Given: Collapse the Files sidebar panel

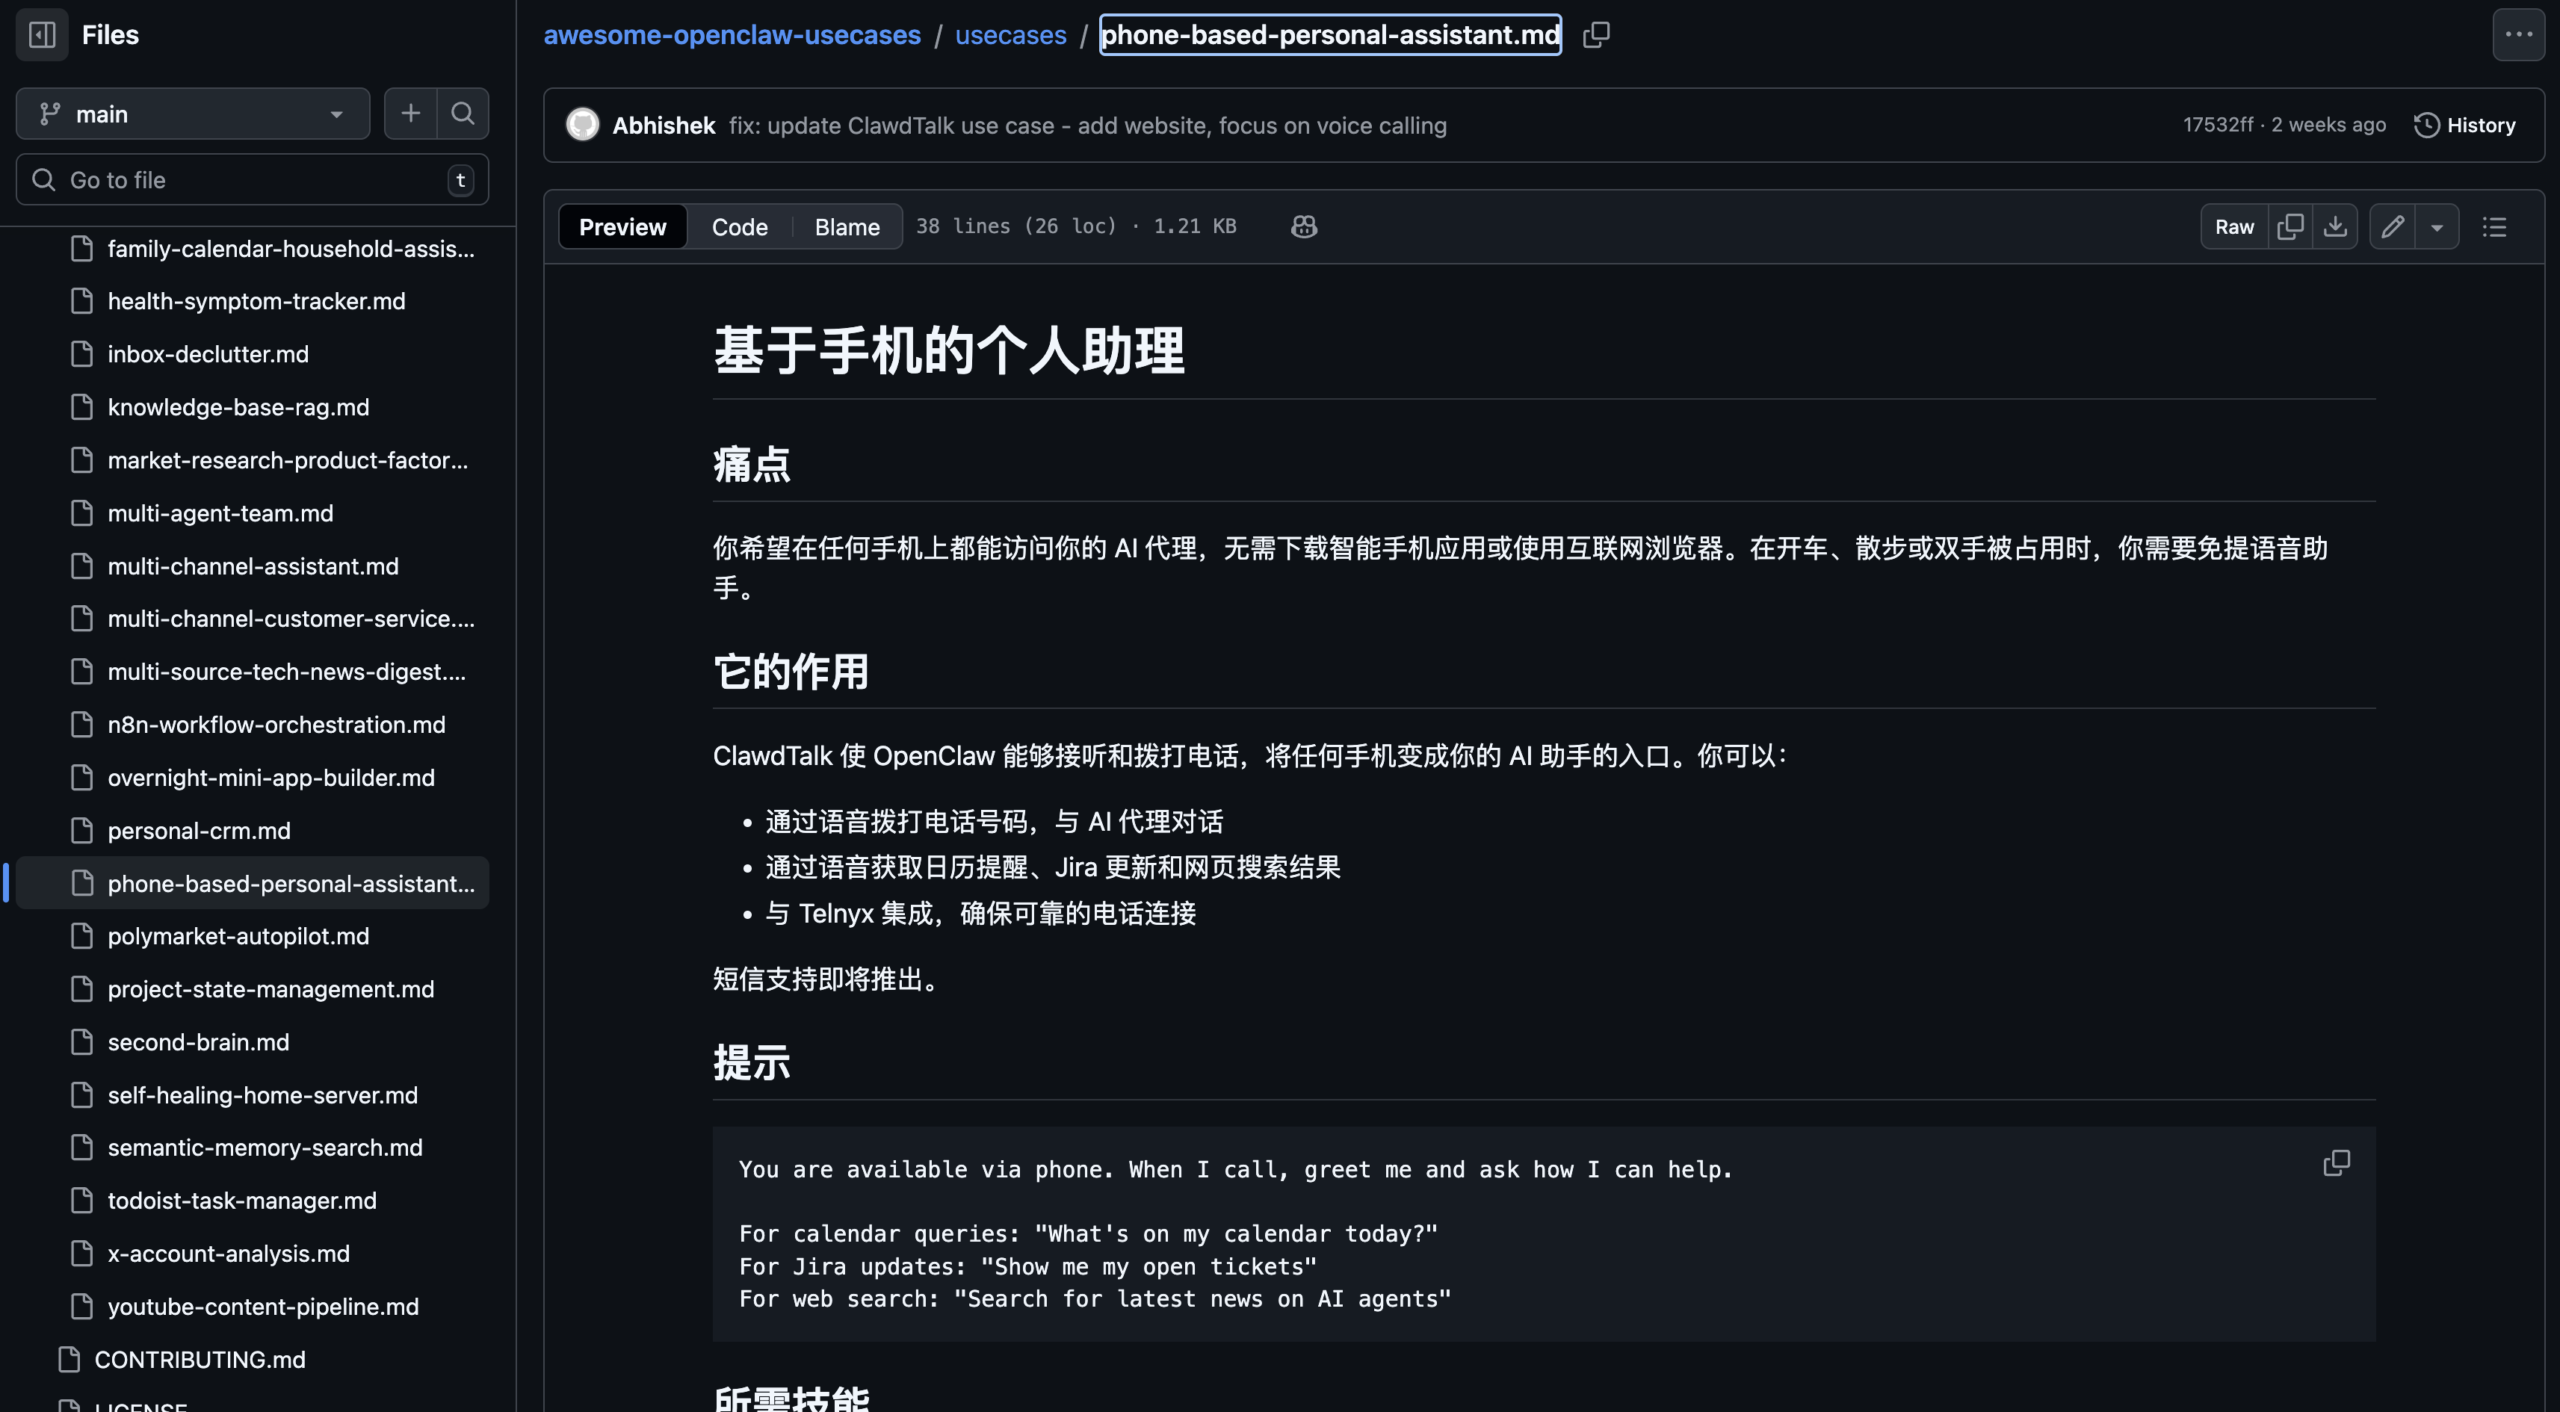Looking at the screenshot, I should coord(41,35).
